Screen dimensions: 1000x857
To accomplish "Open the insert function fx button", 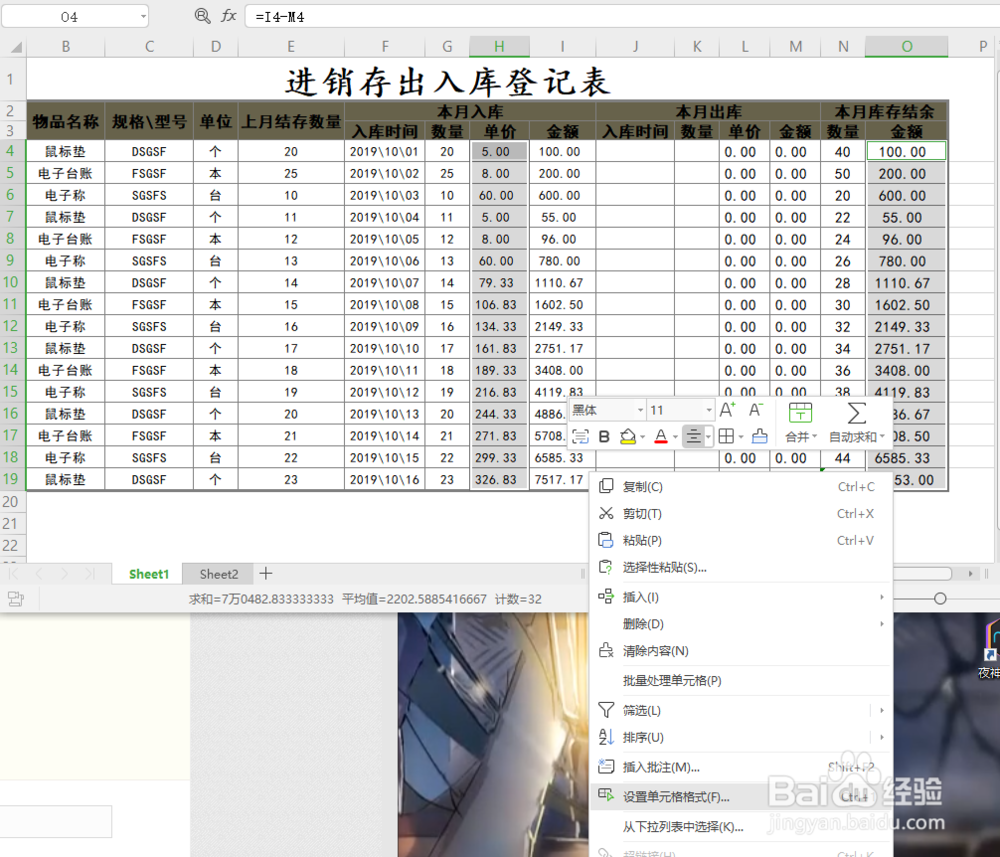I will tap(228, 16).
